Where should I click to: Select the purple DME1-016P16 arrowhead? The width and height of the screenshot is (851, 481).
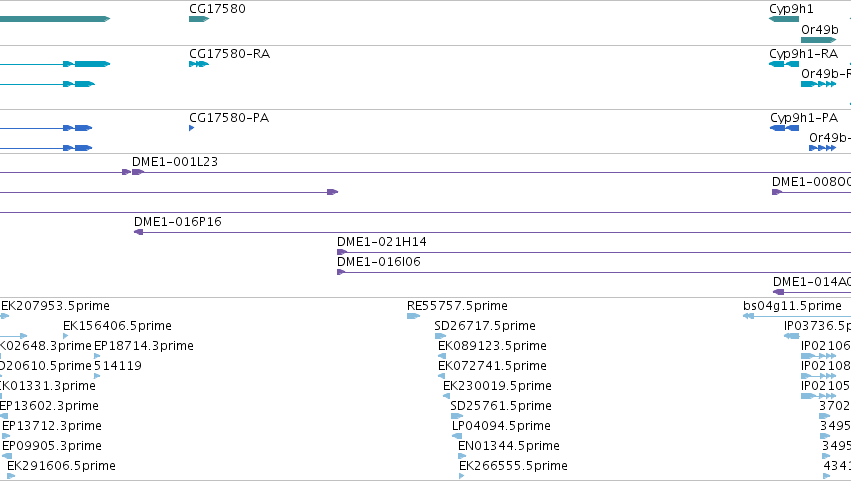pyautogui.click(x=138, y=232)
